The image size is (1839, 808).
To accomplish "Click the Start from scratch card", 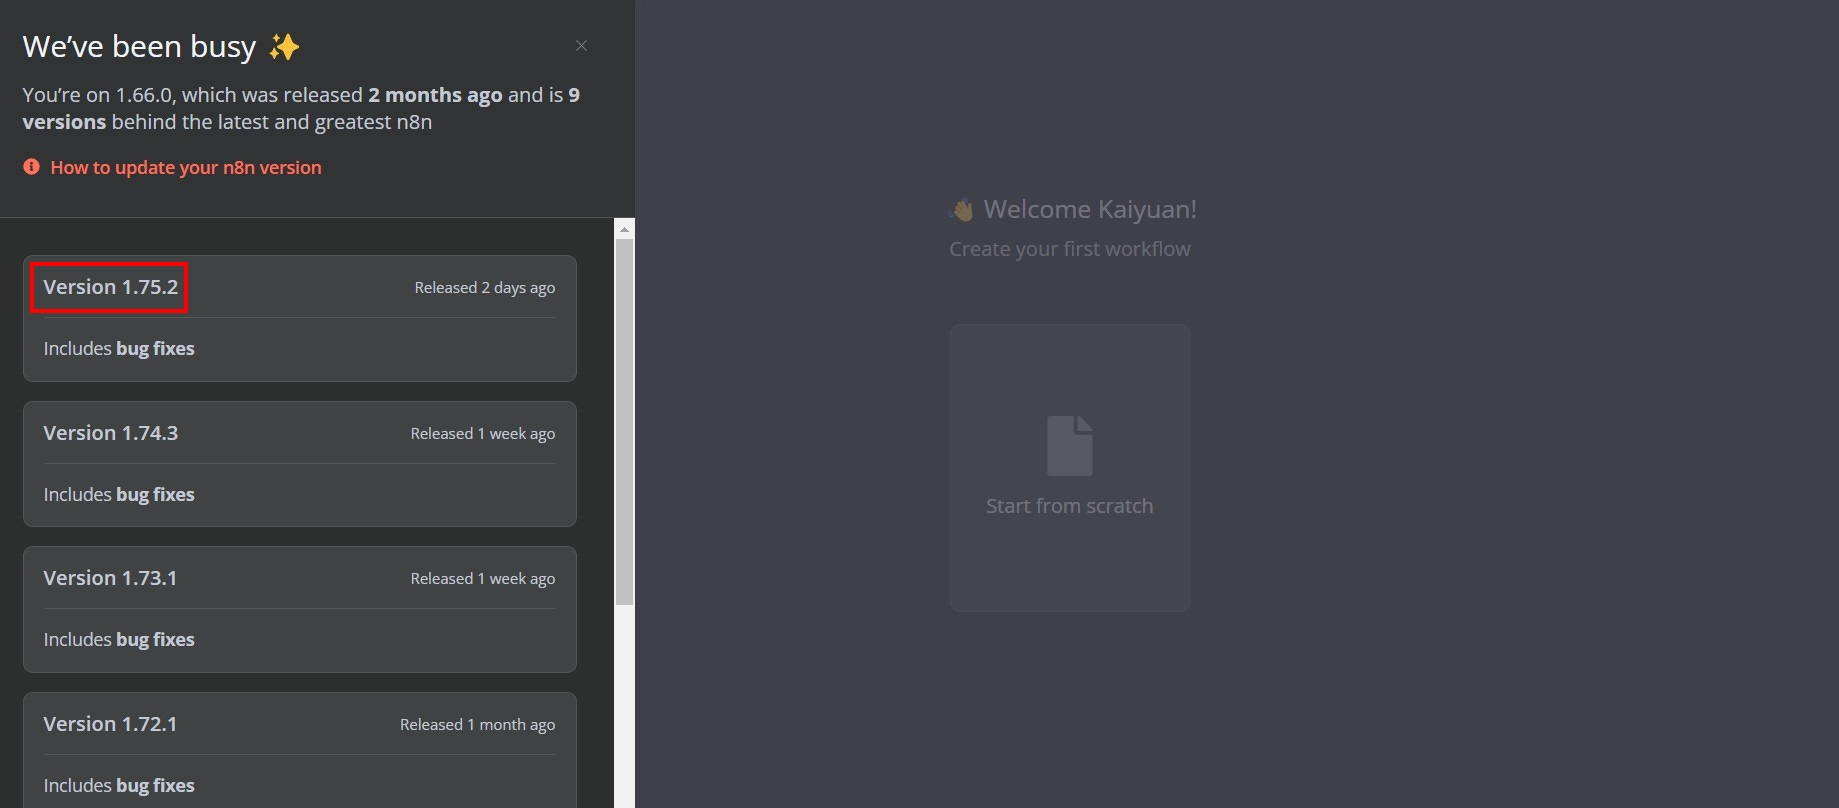I will pos(1069,467).
